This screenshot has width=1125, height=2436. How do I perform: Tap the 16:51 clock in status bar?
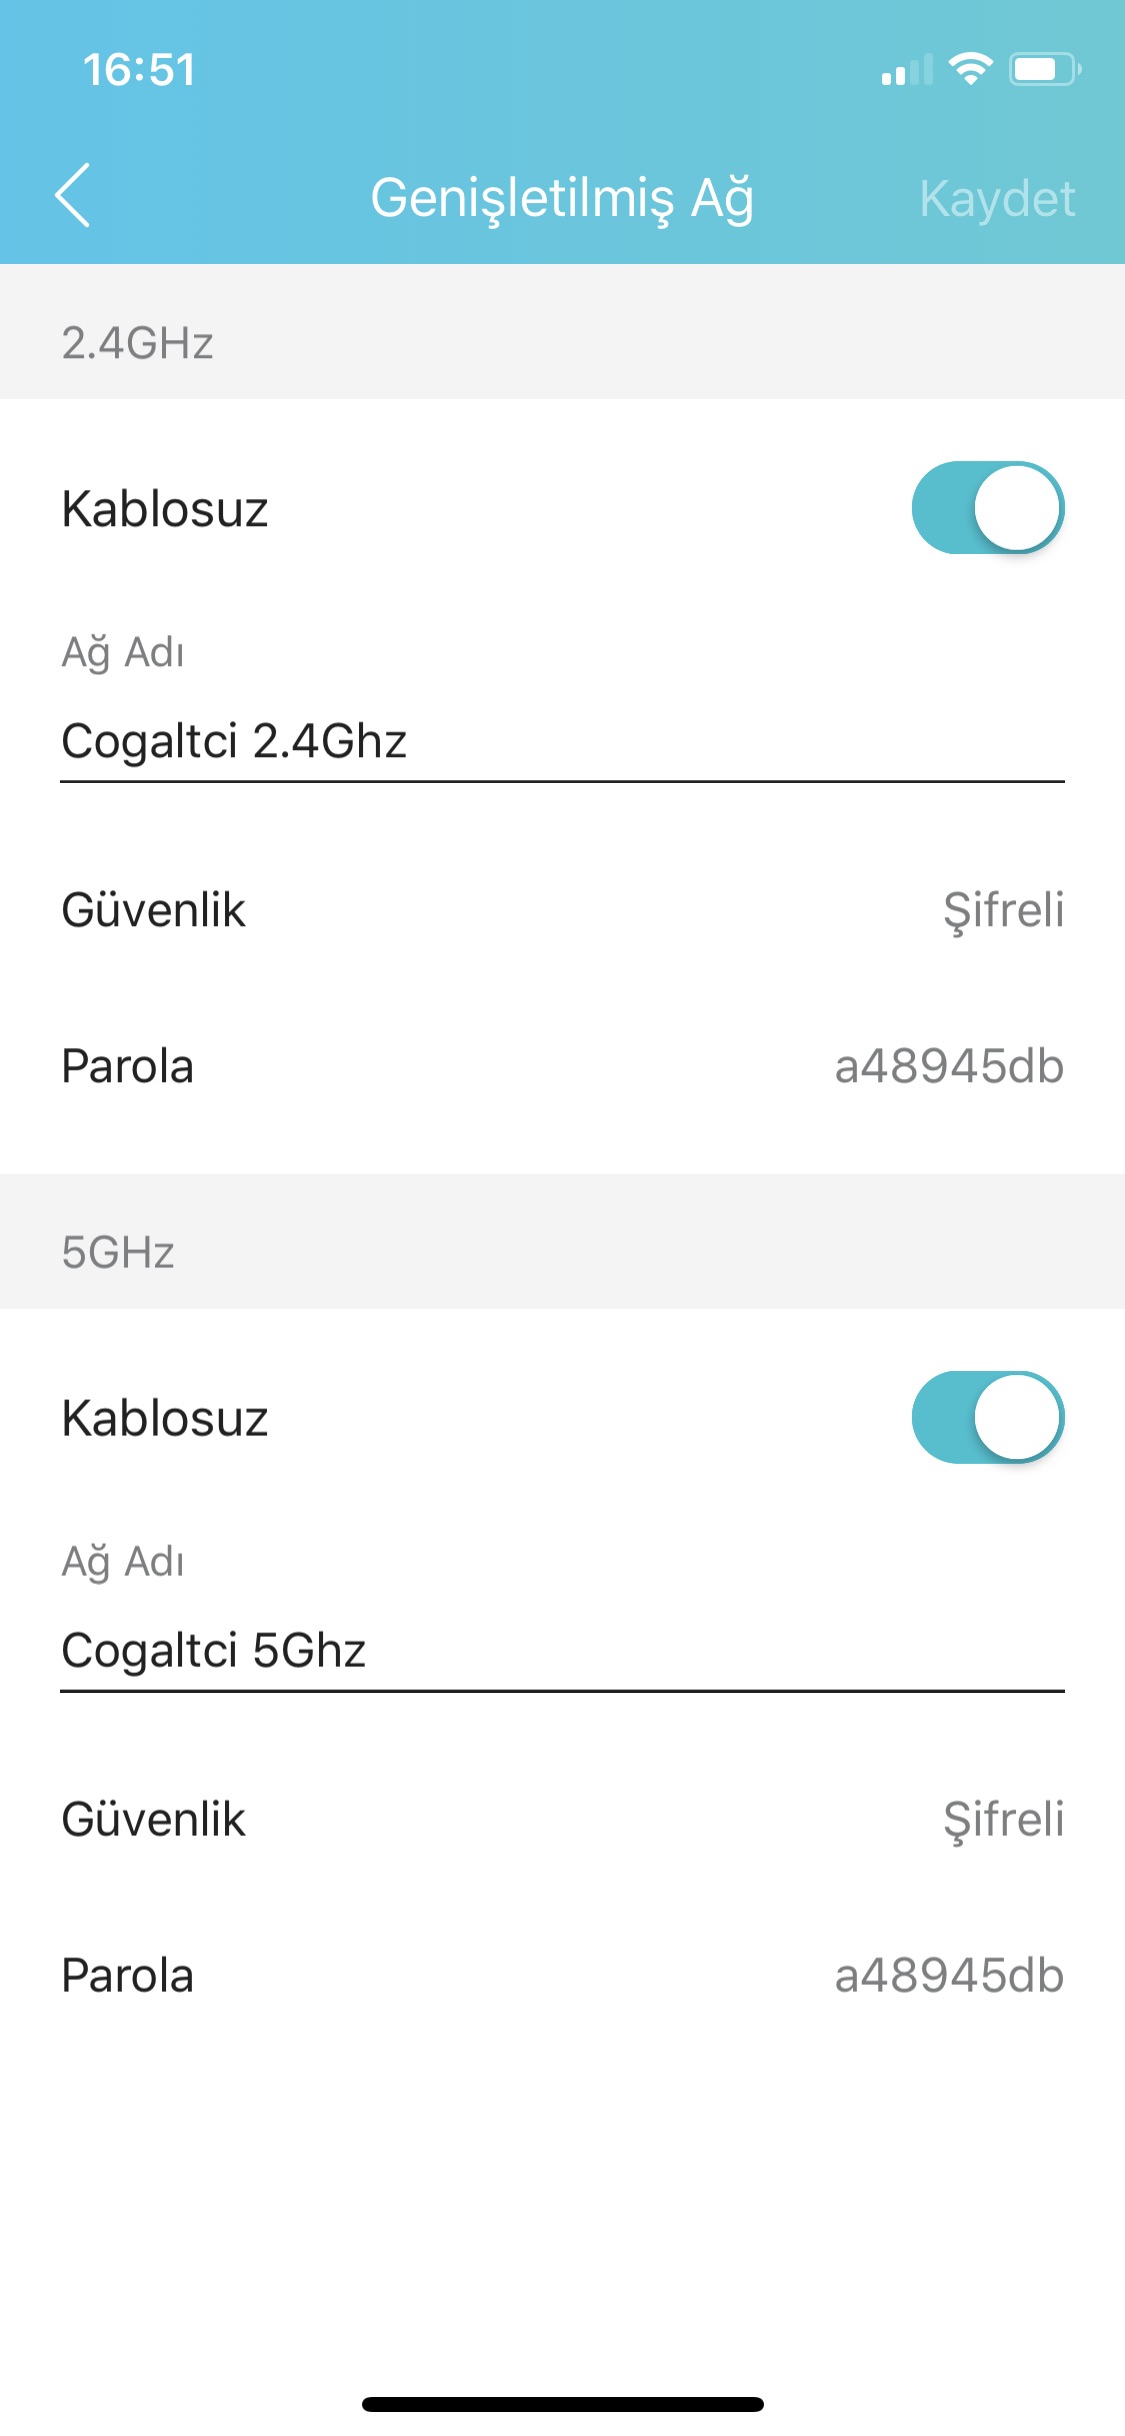pyautogui.click(x=139, y=70)
